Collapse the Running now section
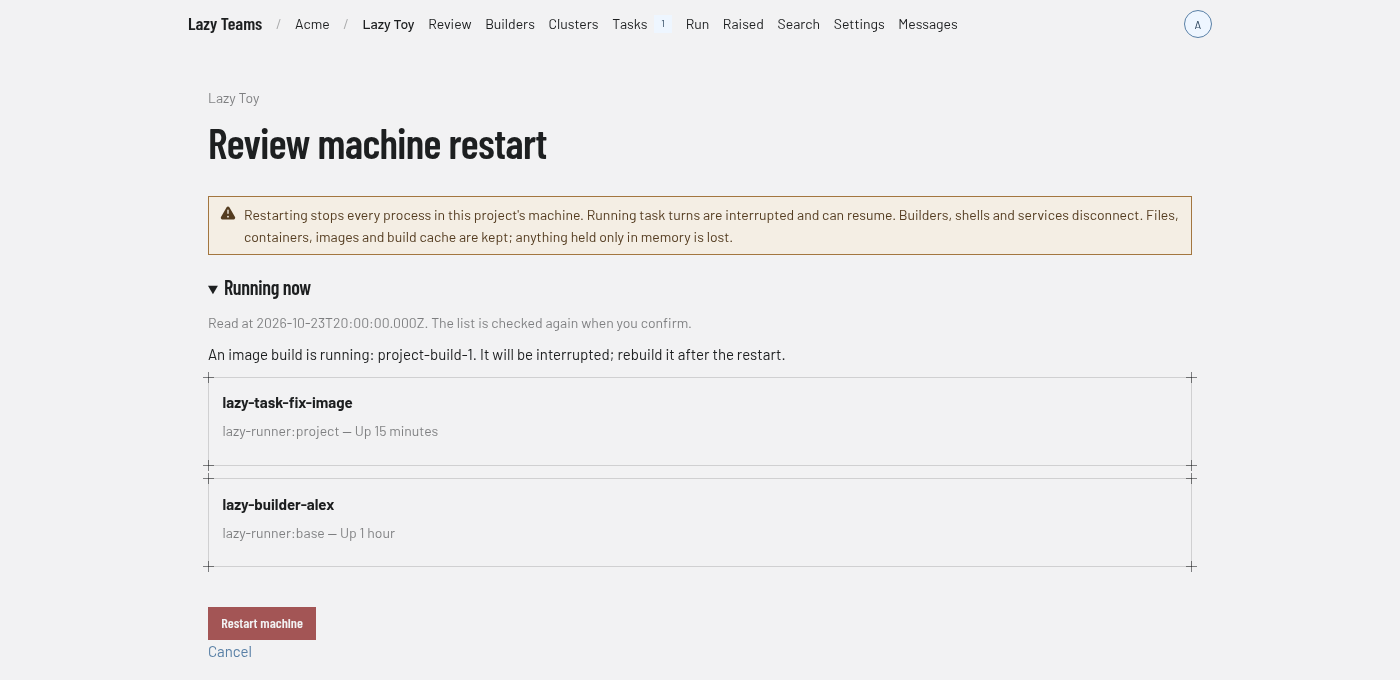The image size is (1400, 680). coord(260,288)
